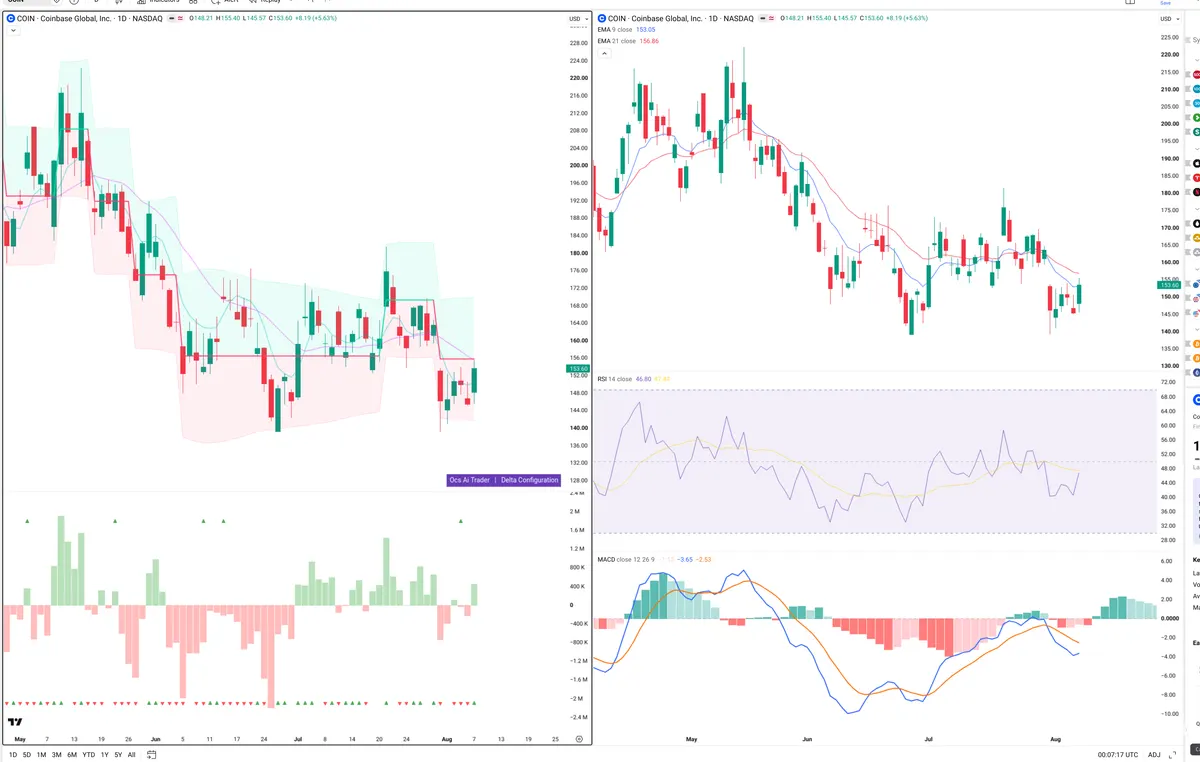Click the 00:07:17 UTC clock
The image size is (1200, 762).
click(1117, 755)
